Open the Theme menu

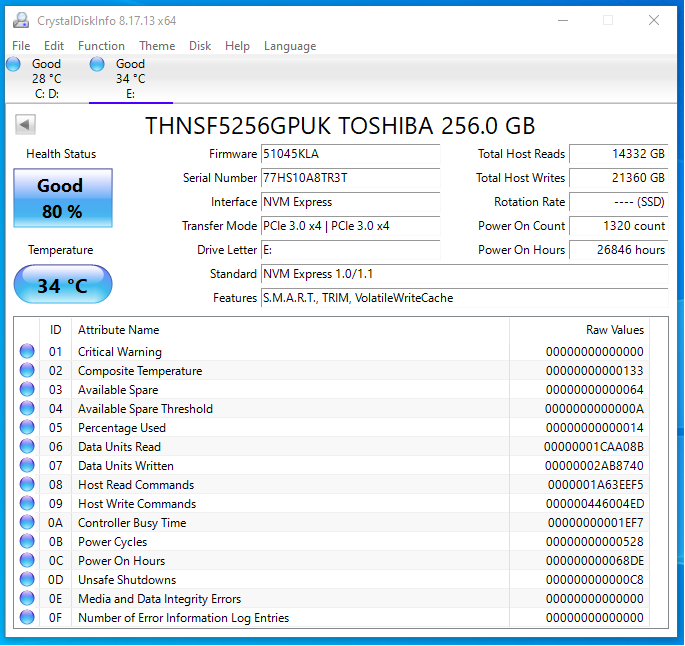tap(157, 46)
